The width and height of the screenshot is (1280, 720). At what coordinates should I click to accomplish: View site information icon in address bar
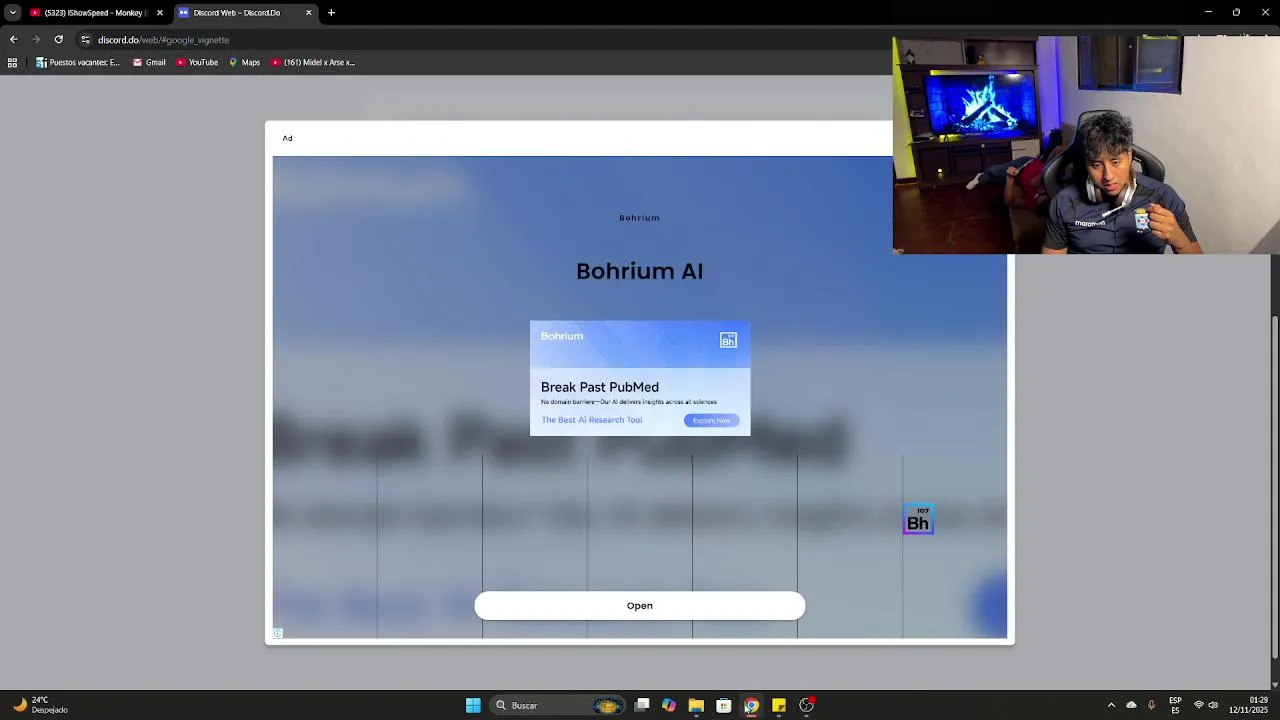pos(85,39)
